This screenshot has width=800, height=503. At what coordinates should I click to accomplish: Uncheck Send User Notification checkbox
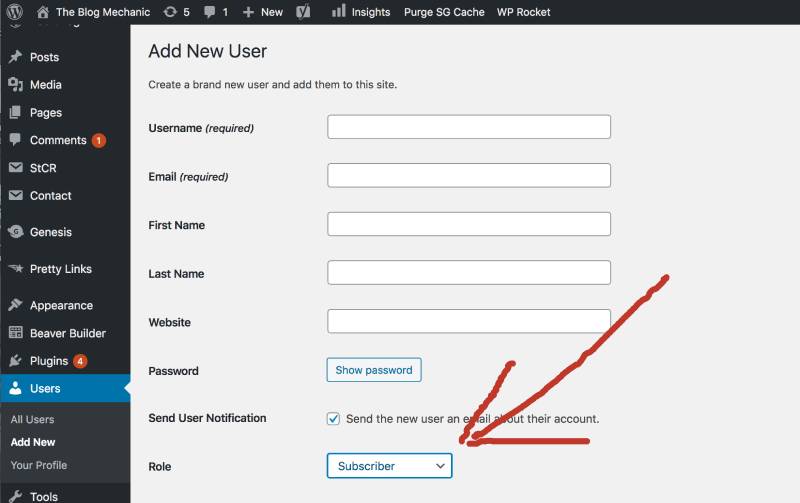point(334,419)
